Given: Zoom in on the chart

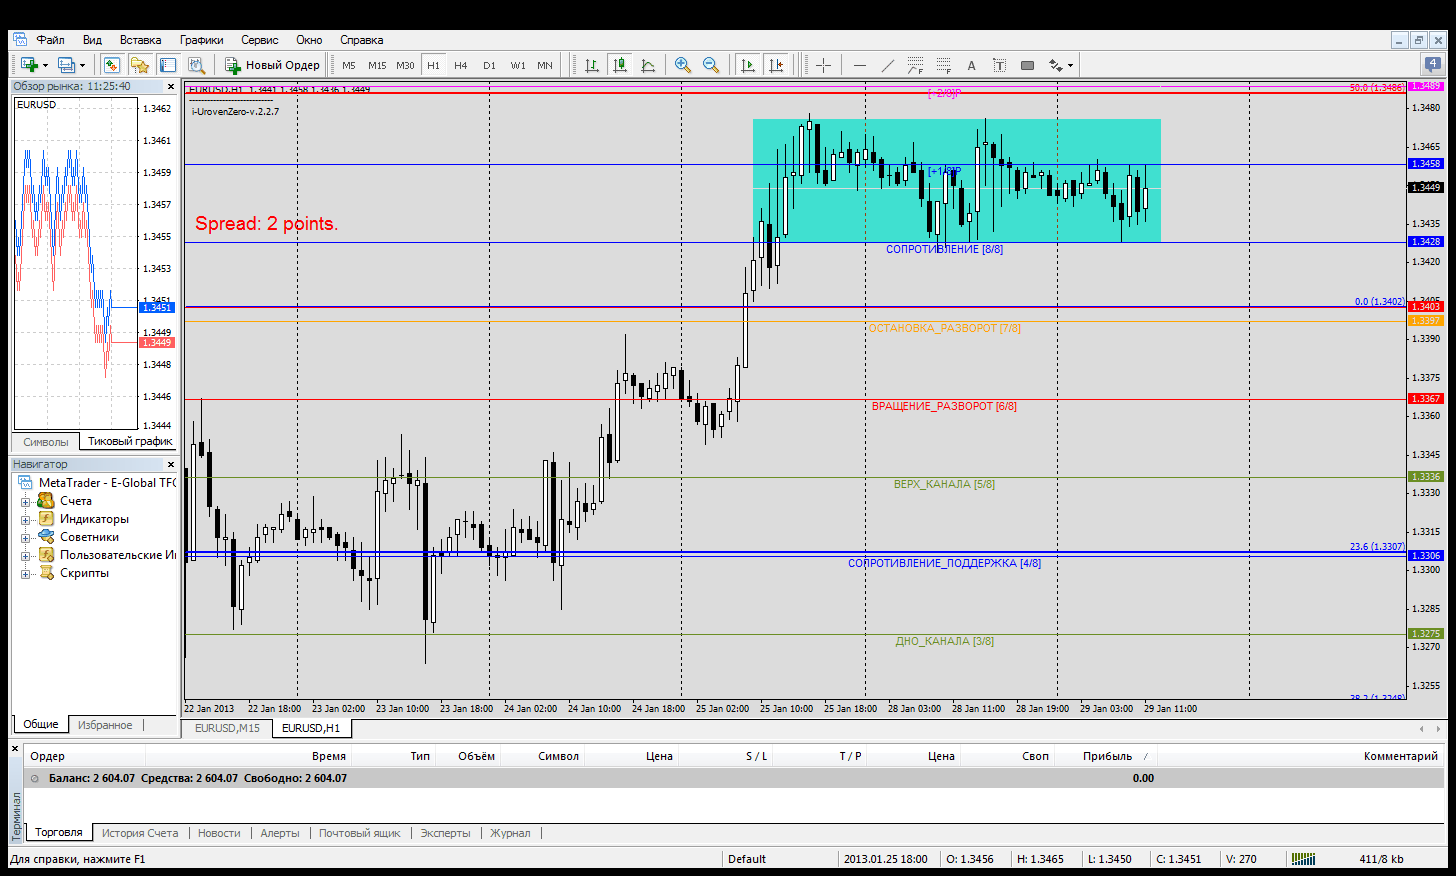Looking at the screenshot, I should click(x=683, y=65).
